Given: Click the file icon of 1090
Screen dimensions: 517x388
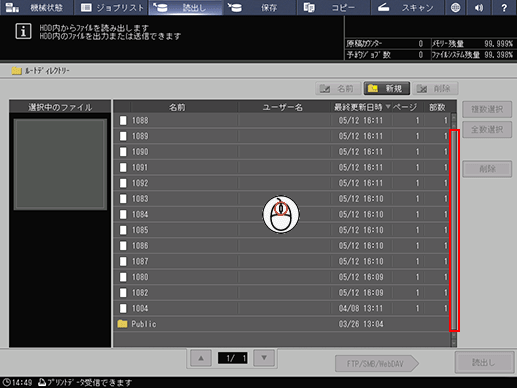Looking at the screenshot, I should (123, 152).
